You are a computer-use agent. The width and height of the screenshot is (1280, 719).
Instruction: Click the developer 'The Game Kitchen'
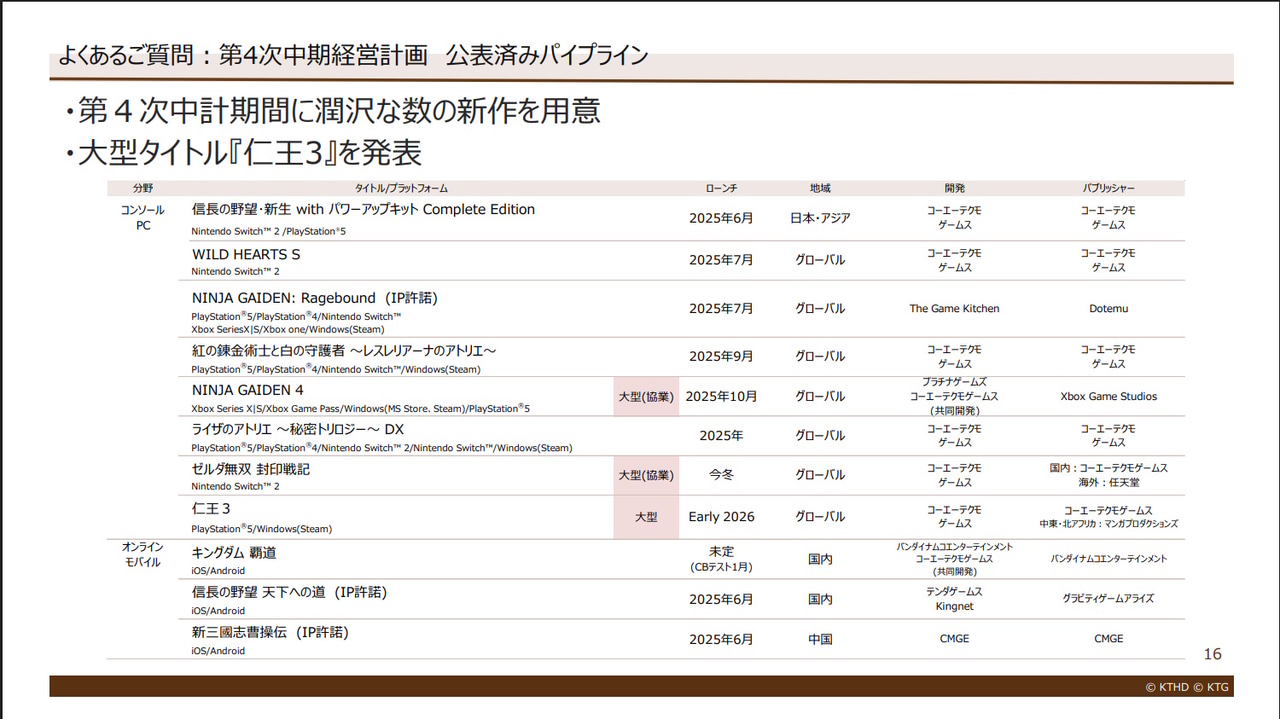(x=954, y=309)
